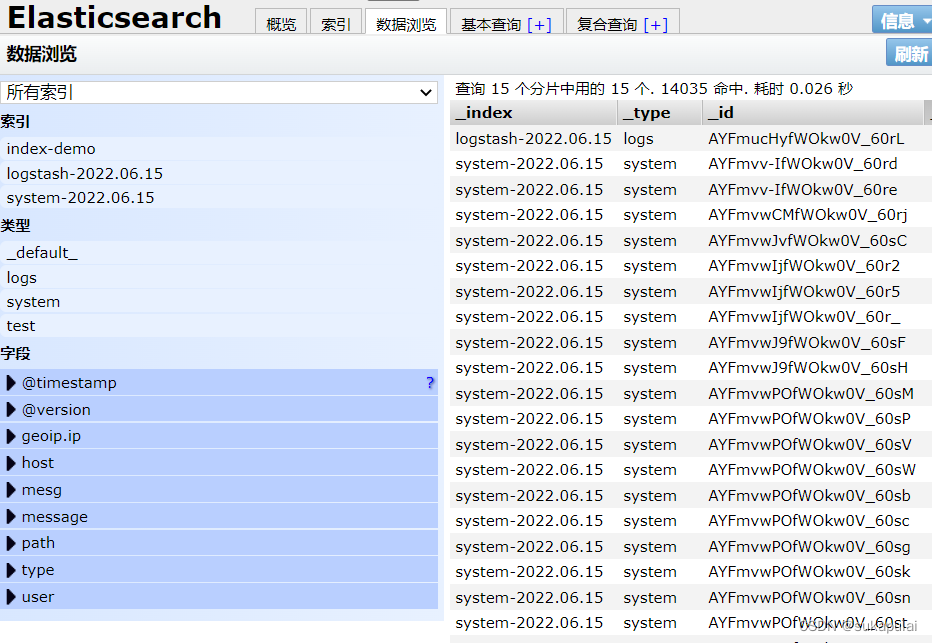The image size is (932, 643).
Task: Open the 基本查询 tab
Action: point(491,24)
